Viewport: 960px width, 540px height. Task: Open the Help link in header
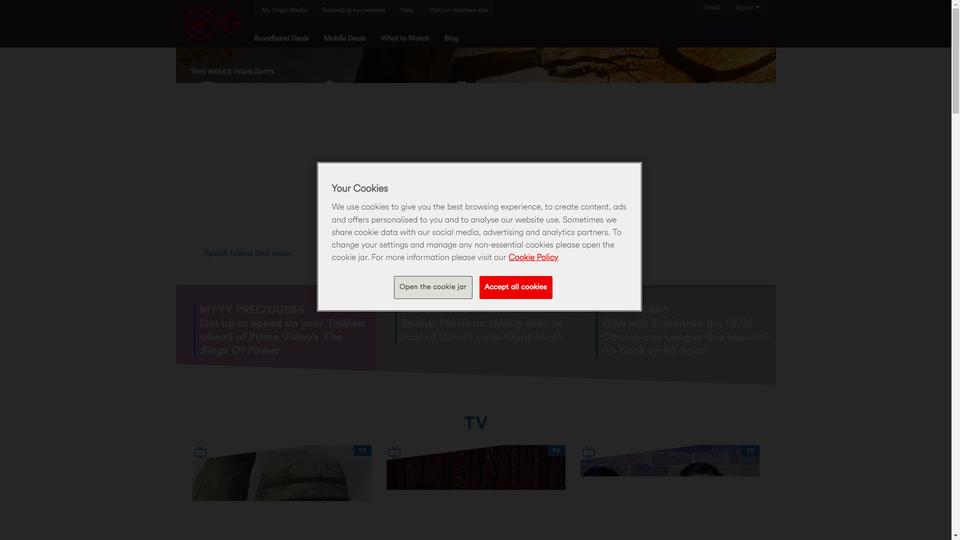(x=407, y=10)
